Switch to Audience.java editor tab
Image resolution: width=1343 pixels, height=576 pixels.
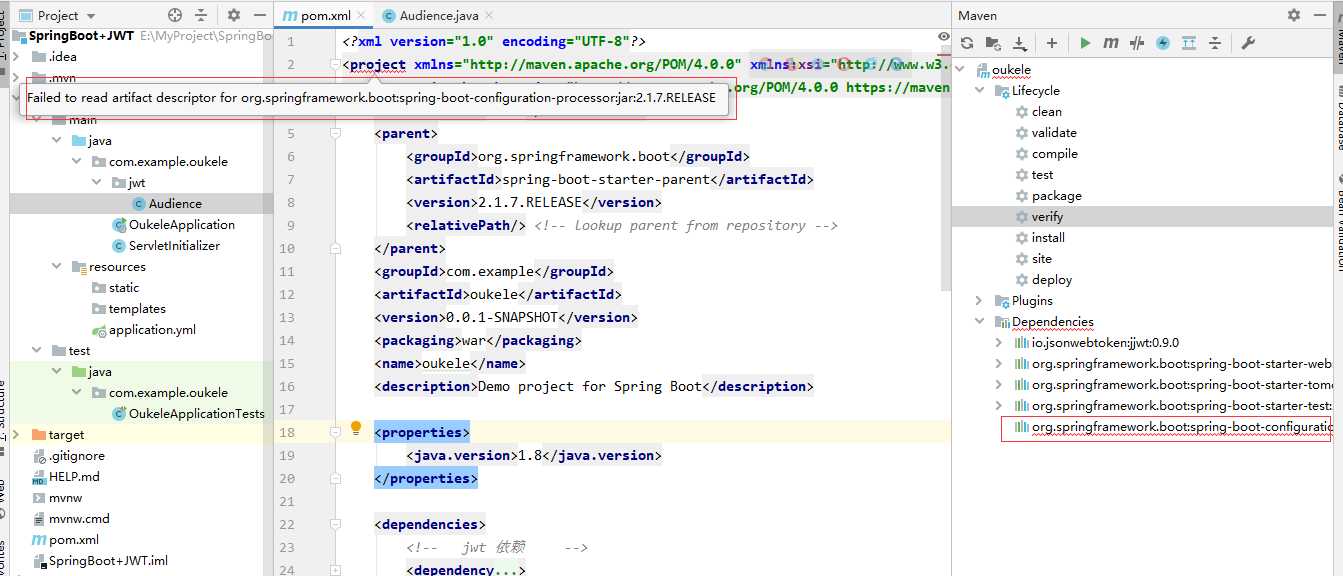pyautogui.click(x=437, y=16)
